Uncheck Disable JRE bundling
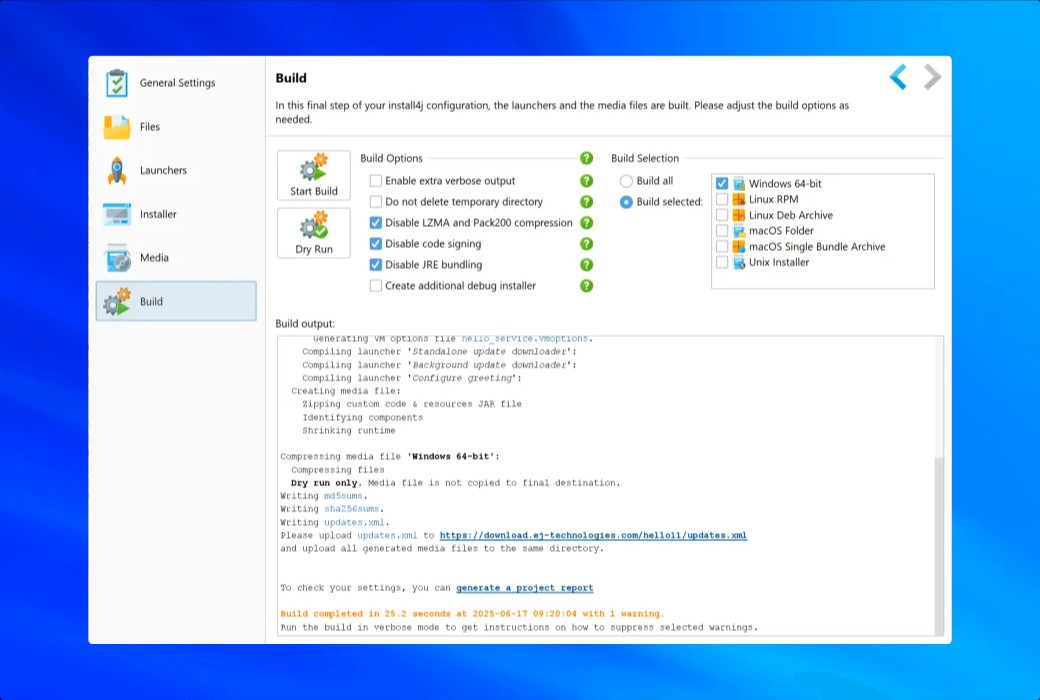Screen dimensions: 1040x700 tap(375, 265)
